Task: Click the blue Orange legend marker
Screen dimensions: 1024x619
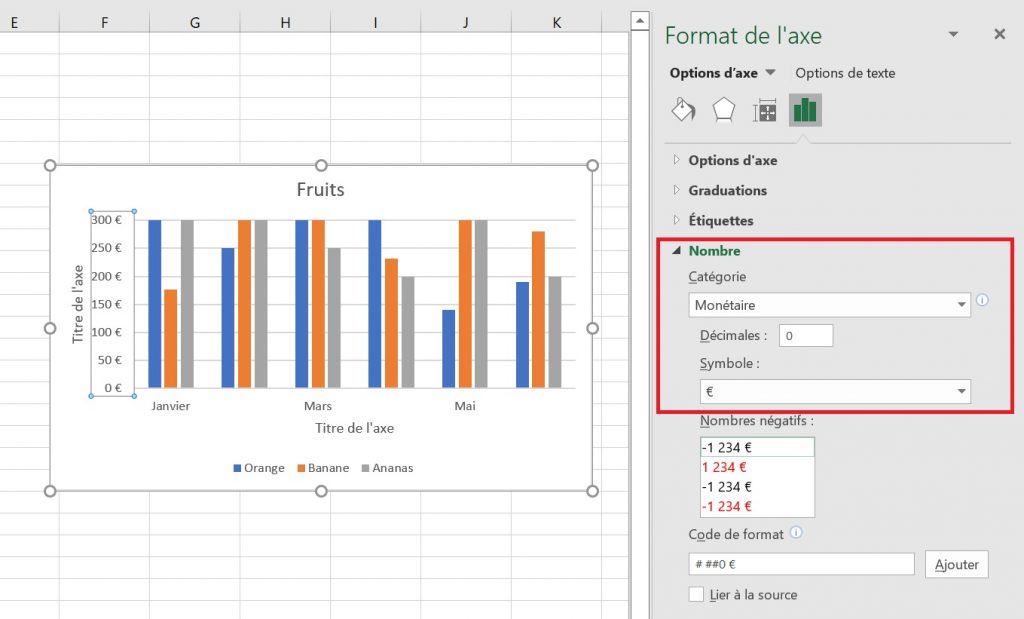Action: (x=237, y=467)
